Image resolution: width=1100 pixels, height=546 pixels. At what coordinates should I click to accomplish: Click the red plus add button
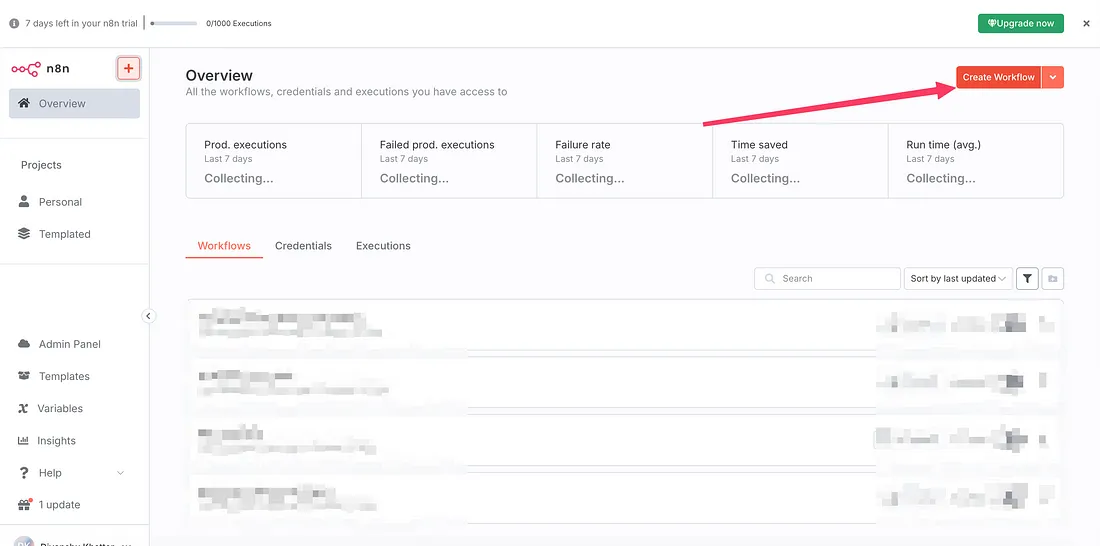click(128, 68)
